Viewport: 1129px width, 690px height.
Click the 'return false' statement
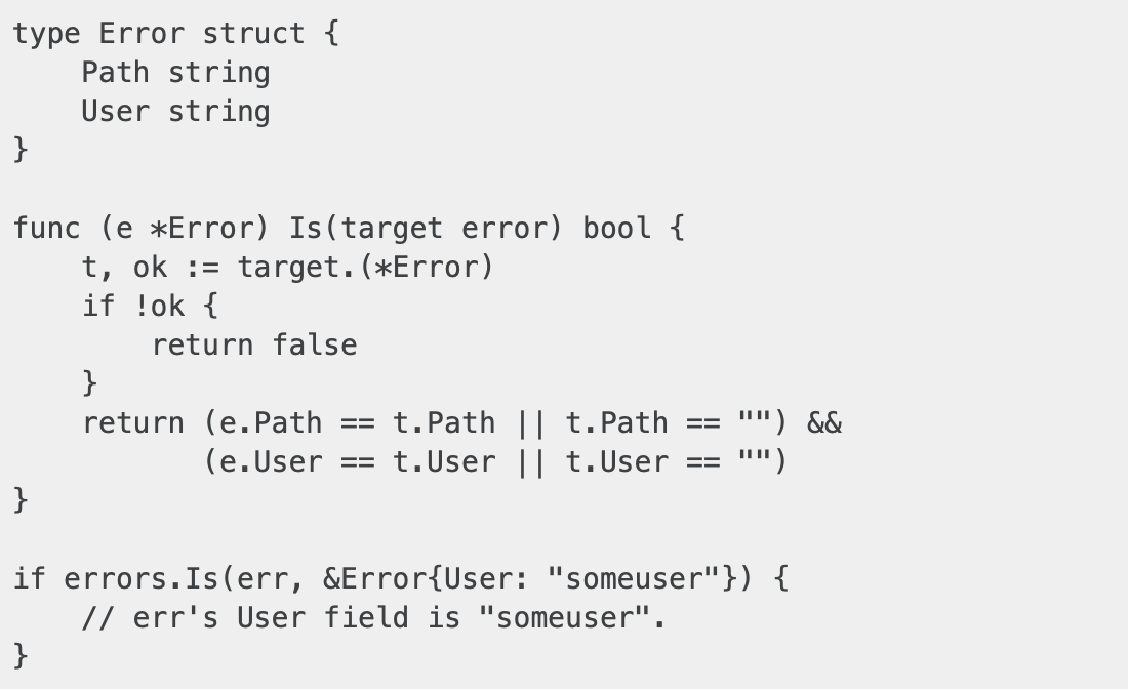[x=254, y=345]
